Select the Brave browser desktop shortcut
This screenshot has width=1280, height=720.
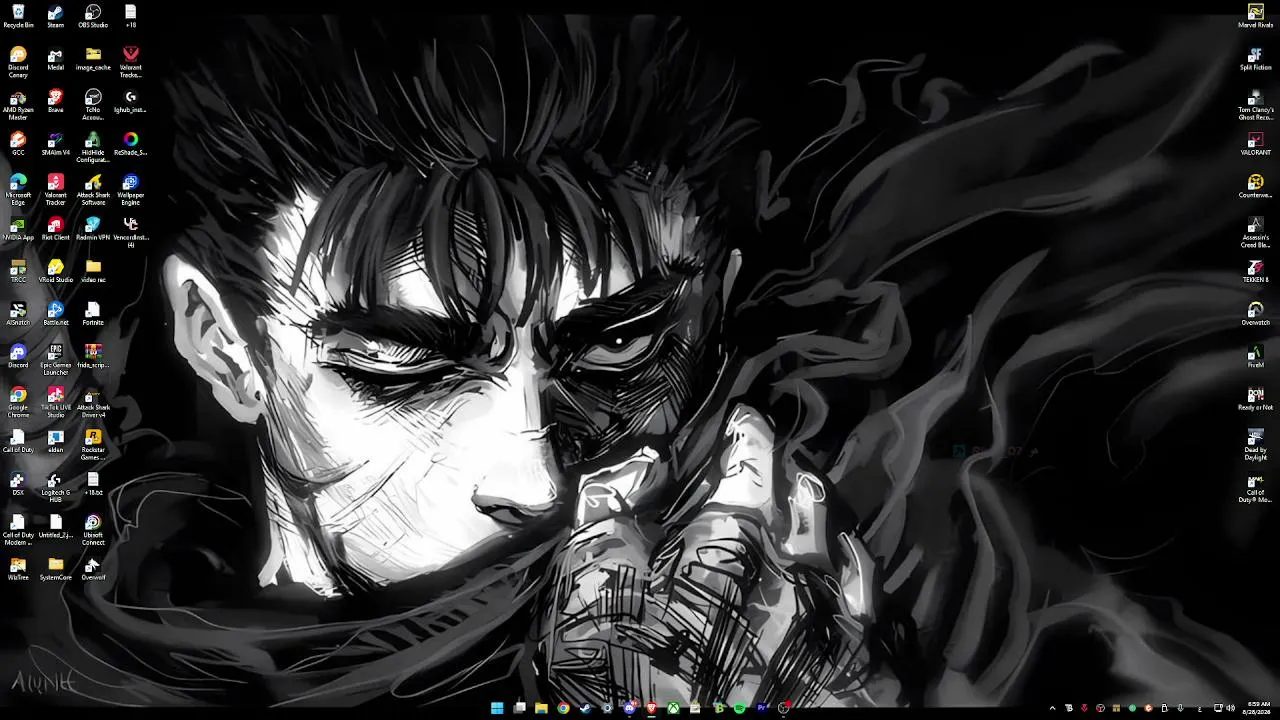[56, 102]
